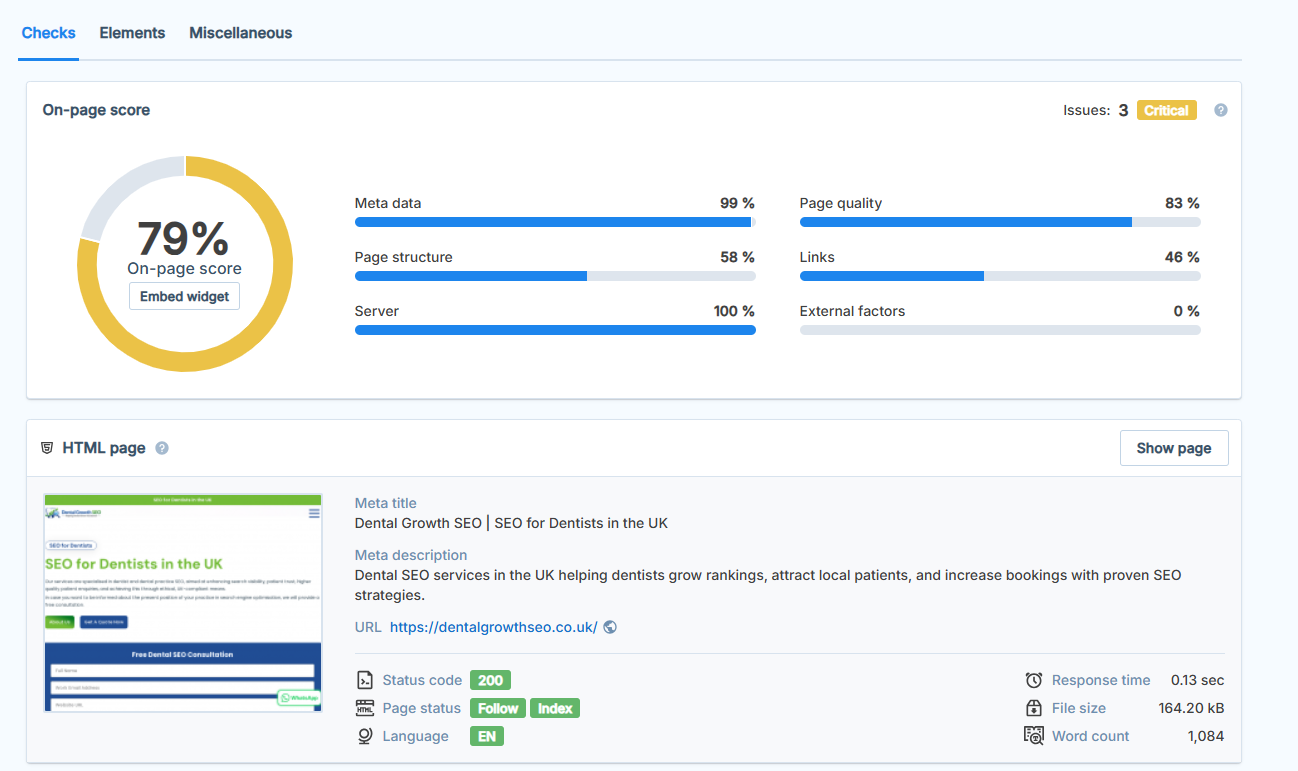Viewport: 1298px width, 771px height.
Task: Click the Server progress bar
Action: [x=555, y=330]
